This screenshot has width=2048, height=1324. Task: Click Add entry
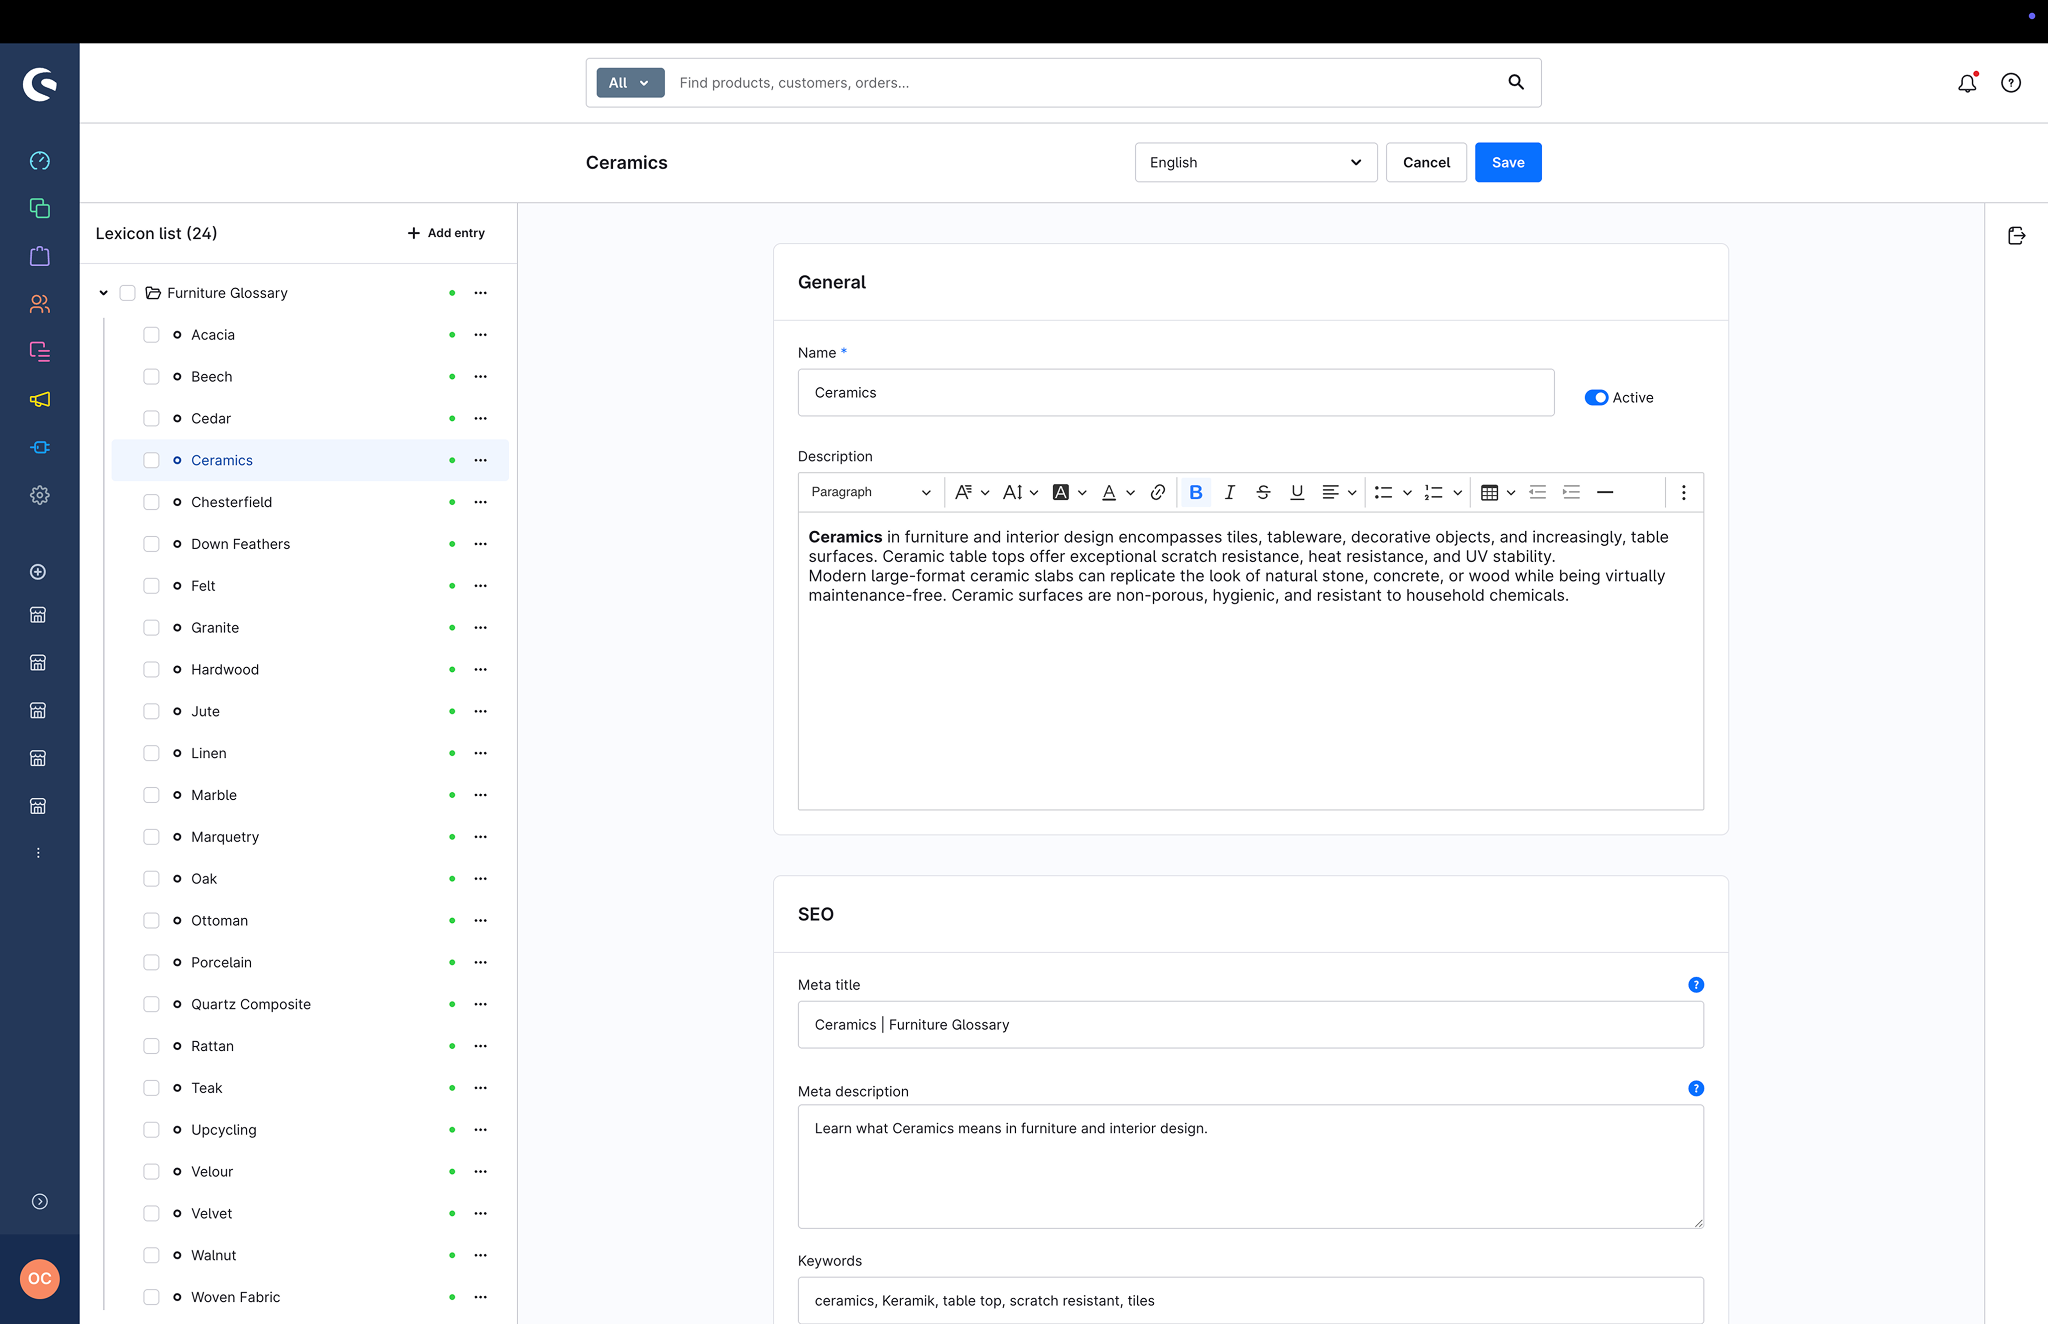446,233
